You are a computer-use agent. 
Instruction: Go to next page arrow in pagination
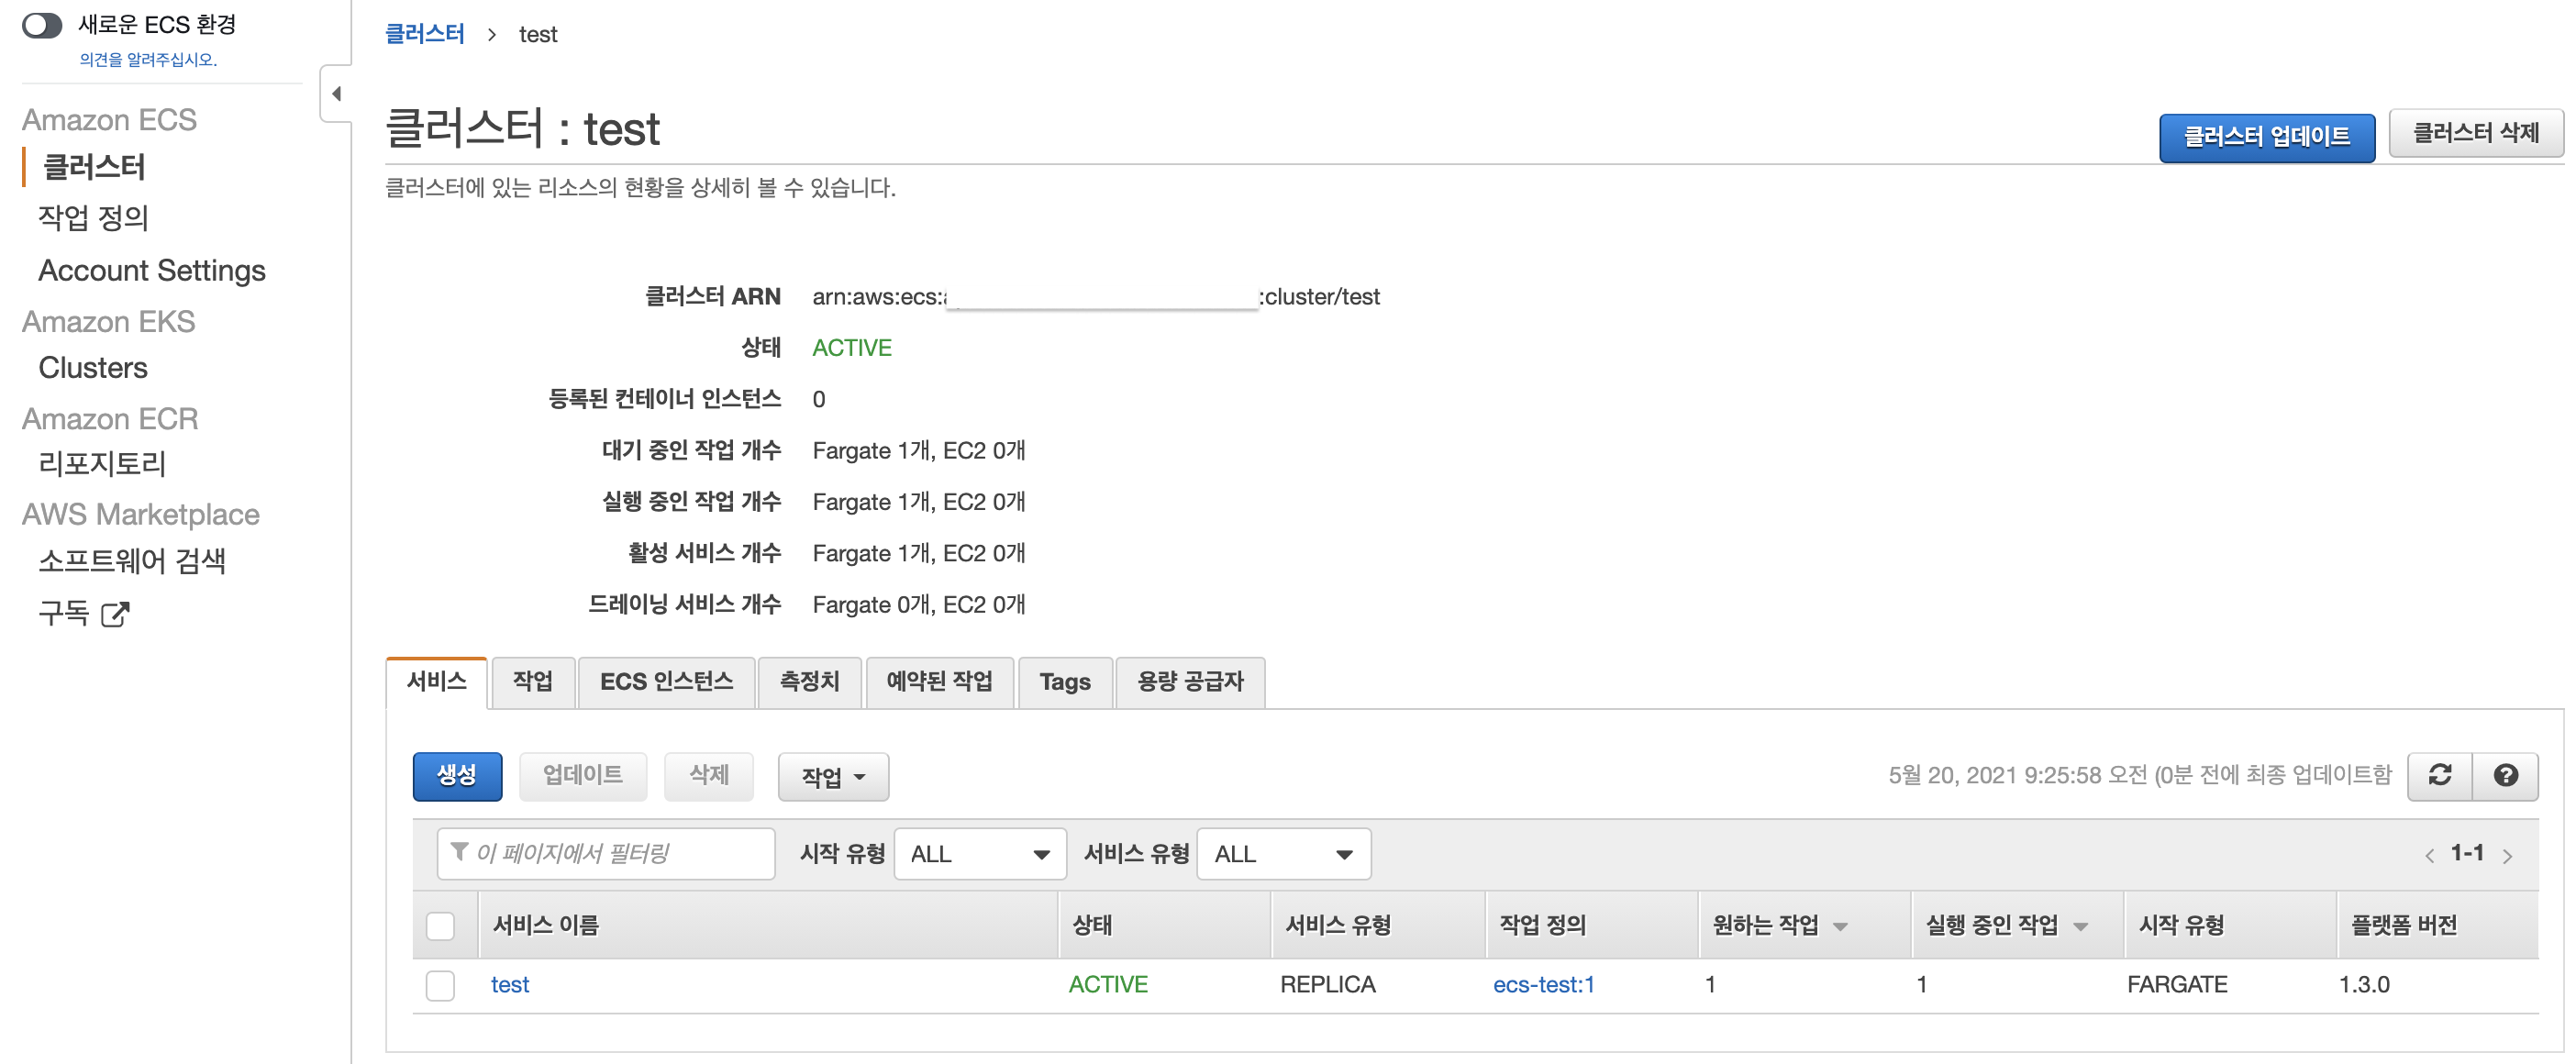pyautogui.click(x=2507, y=855)
